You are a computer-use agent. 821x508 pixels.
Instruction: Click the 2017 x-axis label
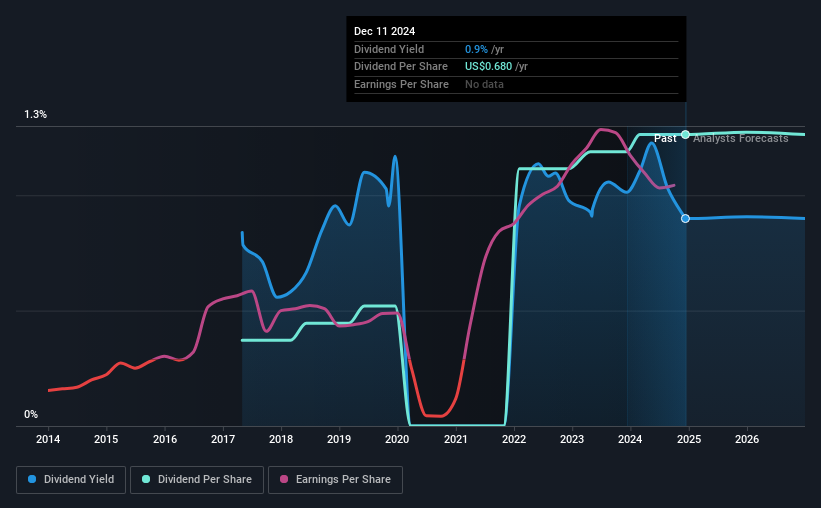[x=223, y=439]
